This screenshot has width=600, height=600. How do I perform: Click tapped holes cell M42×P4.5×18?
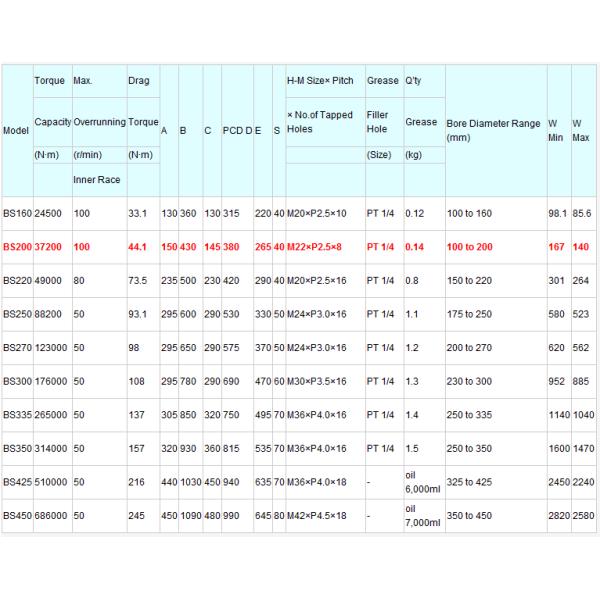pyautogui.click(x=326, y=516)
